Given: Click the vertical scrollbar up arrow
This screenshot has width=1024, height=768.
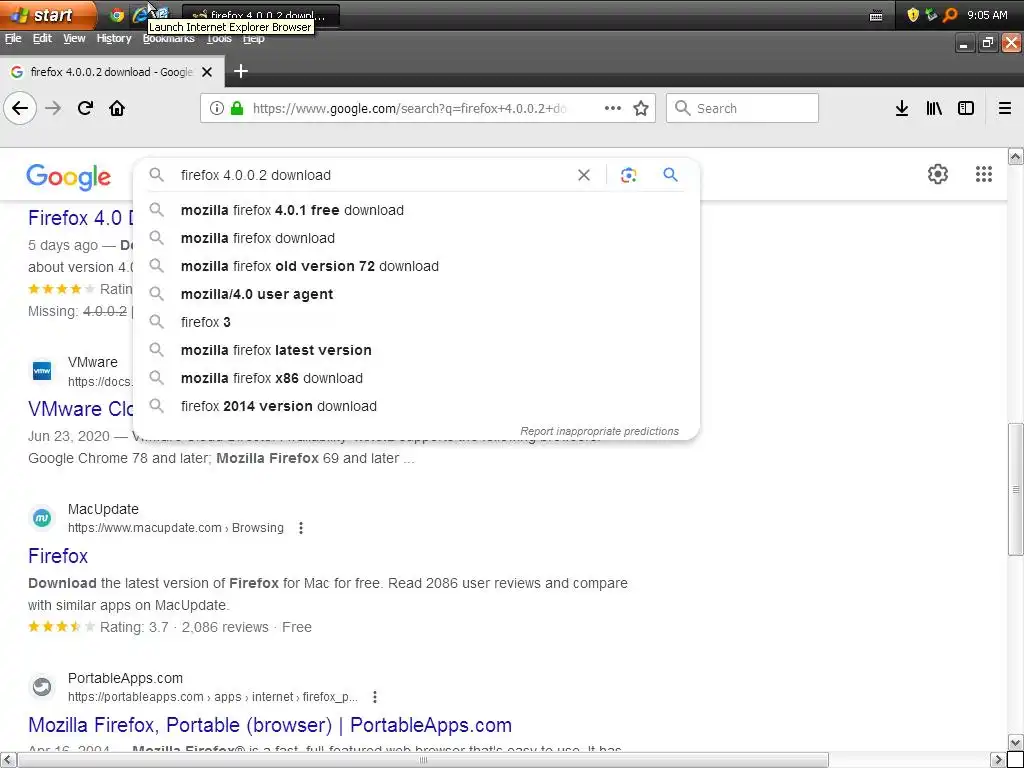Looking at the screenshot, I should [1016, 156].
